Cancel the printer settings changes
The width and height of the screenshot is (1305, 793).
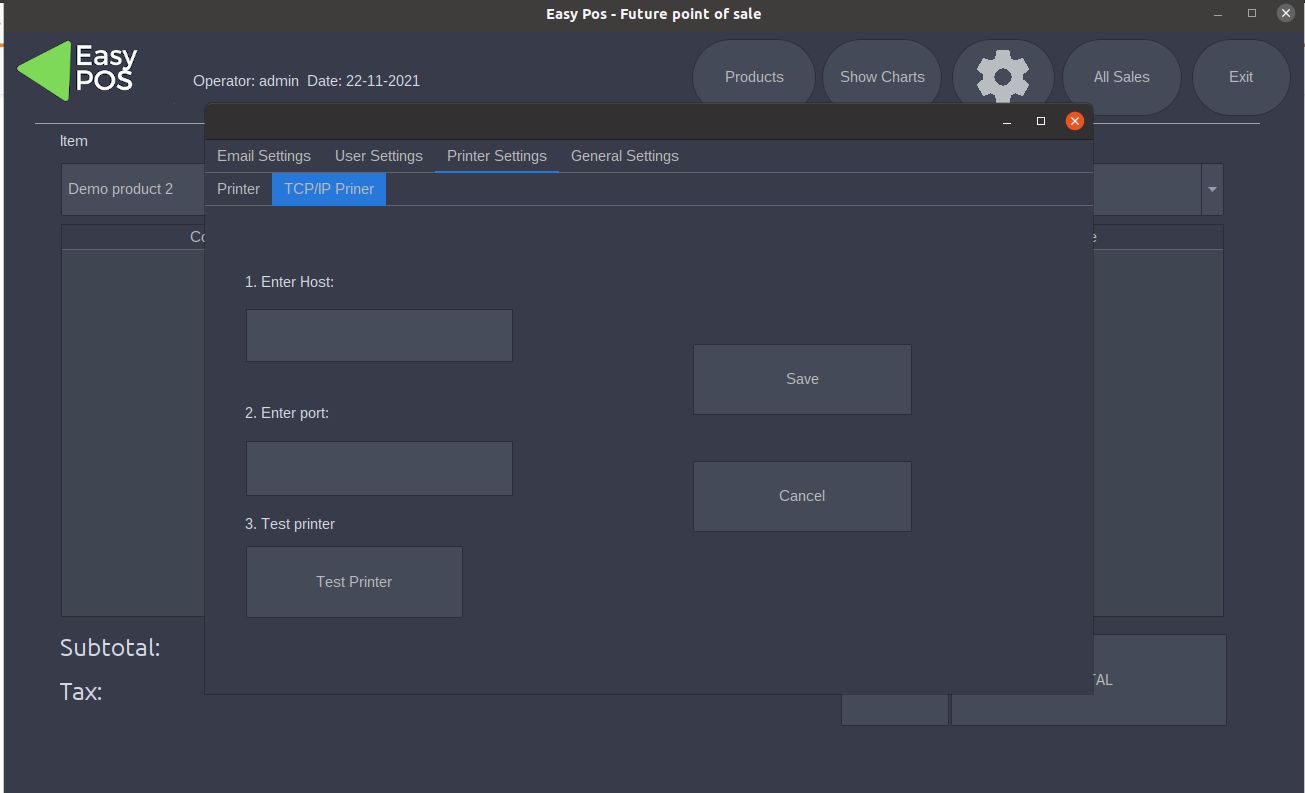pyautogui.click(x=802, y=496)
